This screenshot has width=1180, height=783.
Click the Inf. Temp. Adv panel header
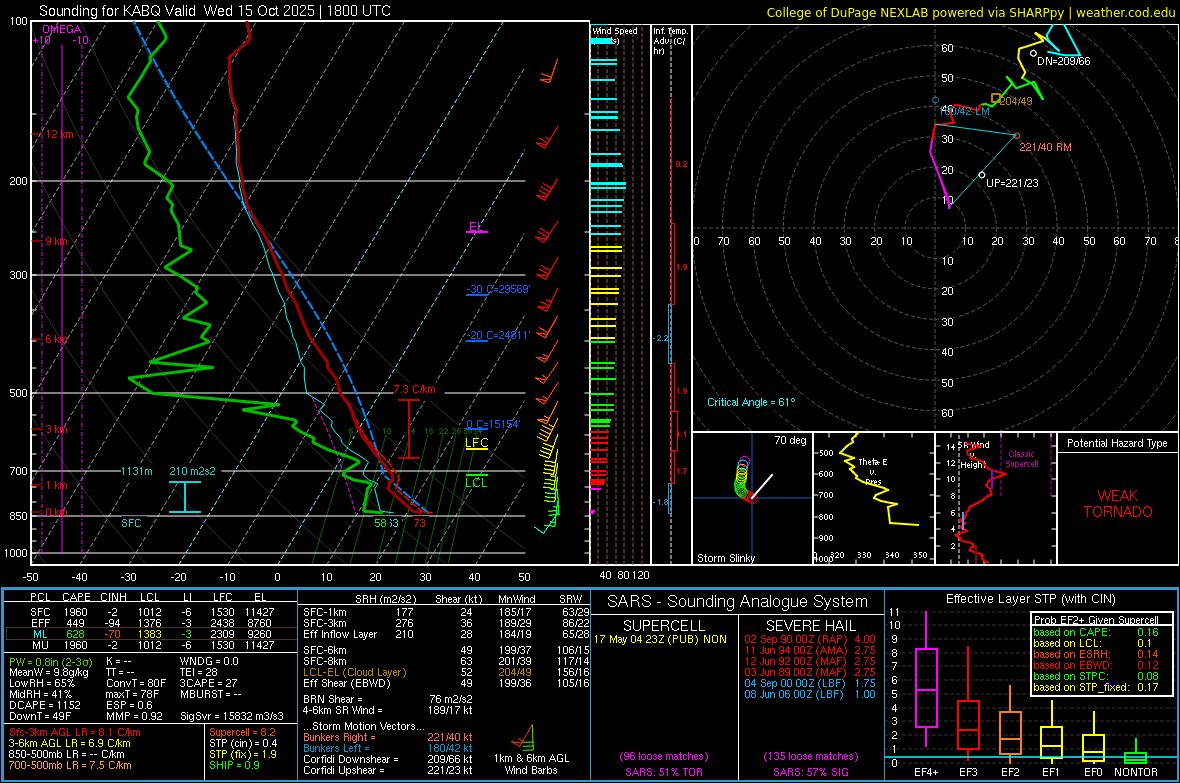(669, 41)
